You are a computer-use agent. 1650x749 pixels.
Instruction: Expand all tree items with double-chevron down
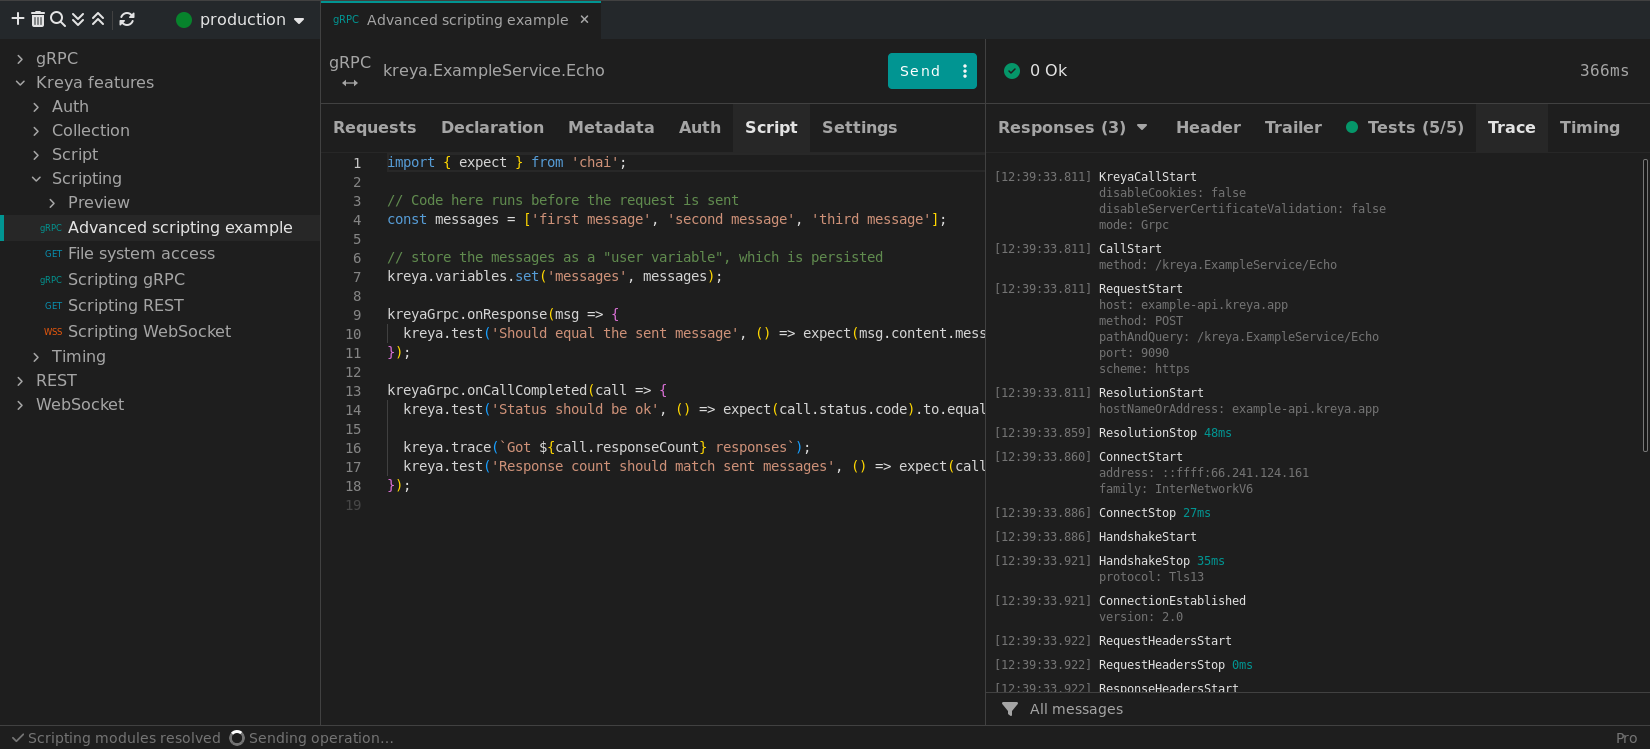tap(78, 19)
